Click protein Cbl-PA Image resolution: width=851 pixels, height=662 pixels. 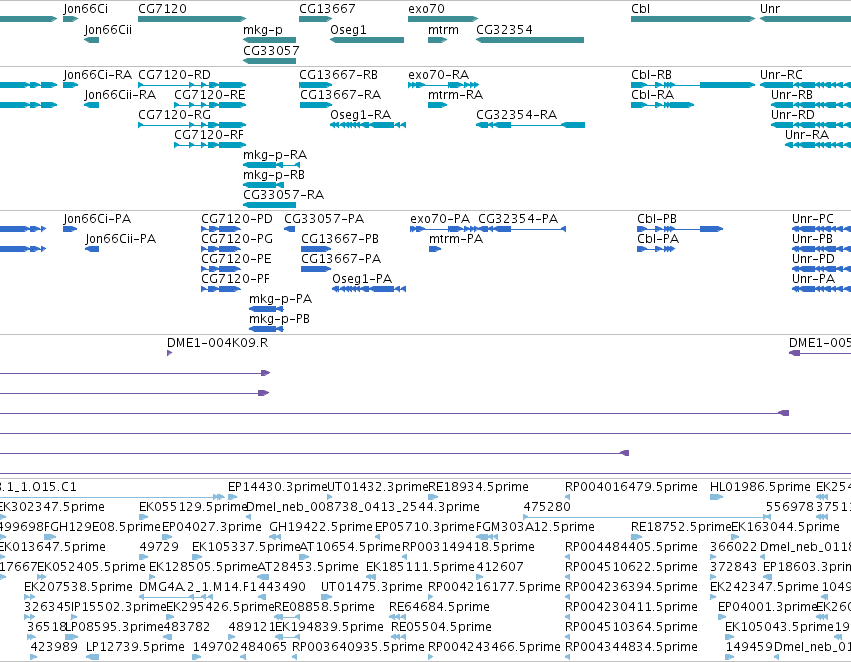[658, 239]
